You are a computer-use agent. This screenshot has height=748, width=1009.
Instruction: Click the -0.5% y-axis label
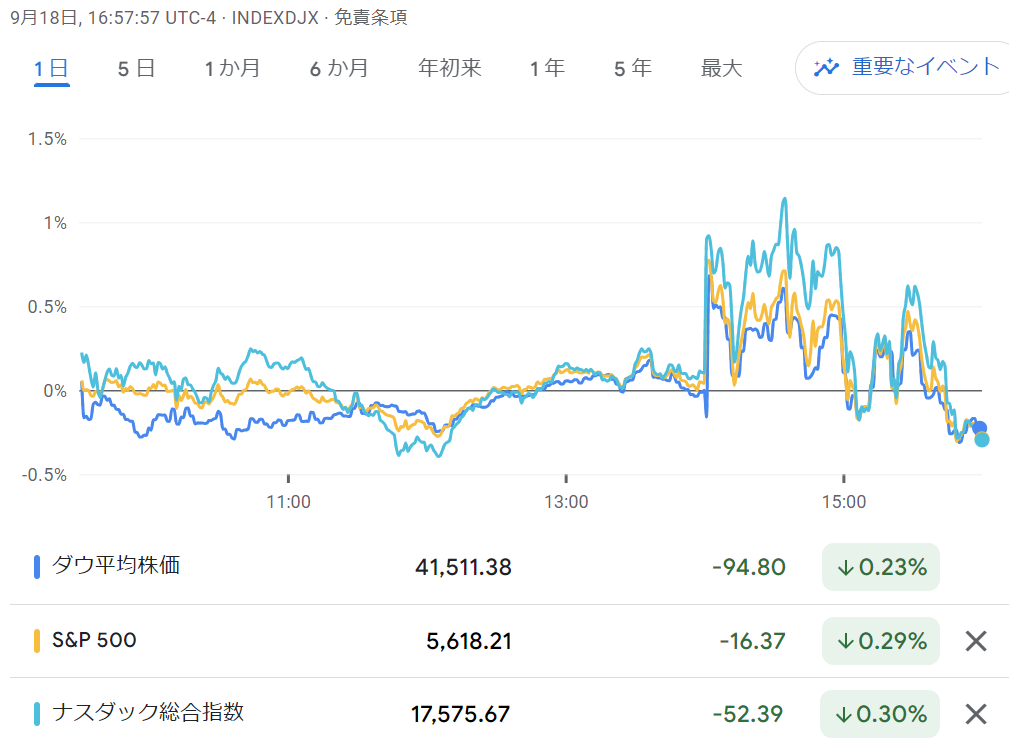pos(44,475)
